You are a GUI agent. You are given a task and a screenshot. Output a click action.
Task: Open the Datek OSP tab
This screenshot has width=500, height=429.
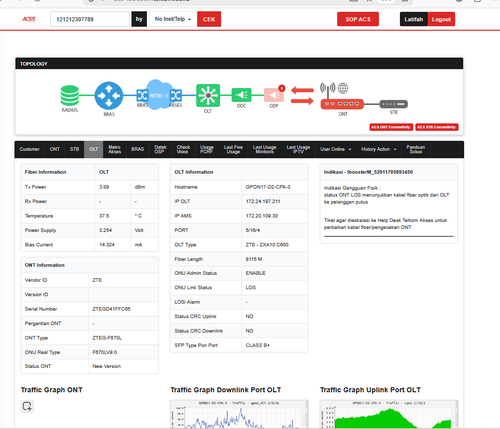pos(160,149)
